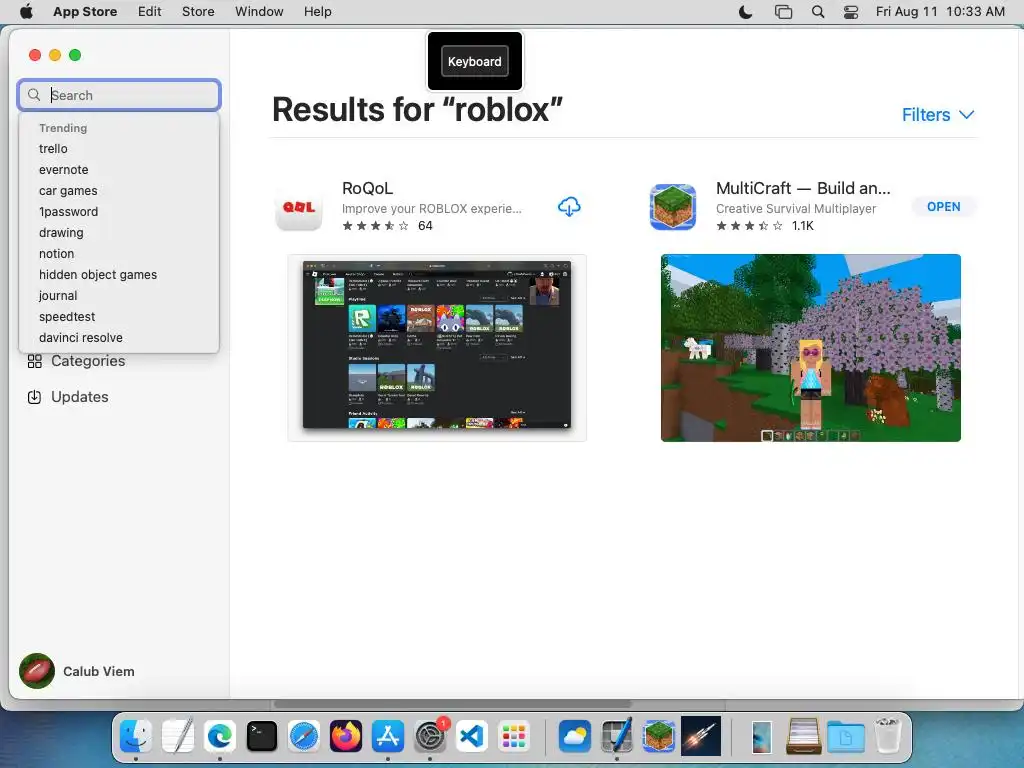Open the Trash in the dock
Screen dimensions: 1024x768
point(888,735)
